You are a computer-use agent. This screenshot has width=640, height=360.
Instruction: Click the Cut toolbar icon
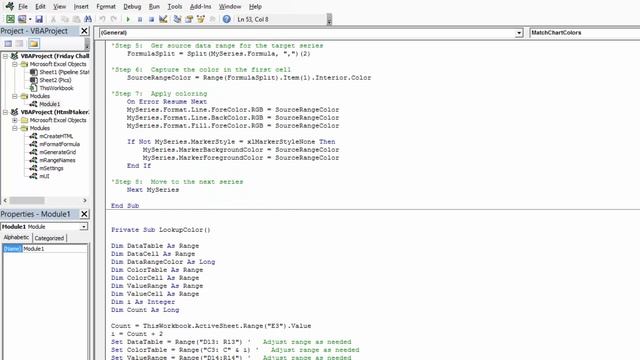[53, 19]
